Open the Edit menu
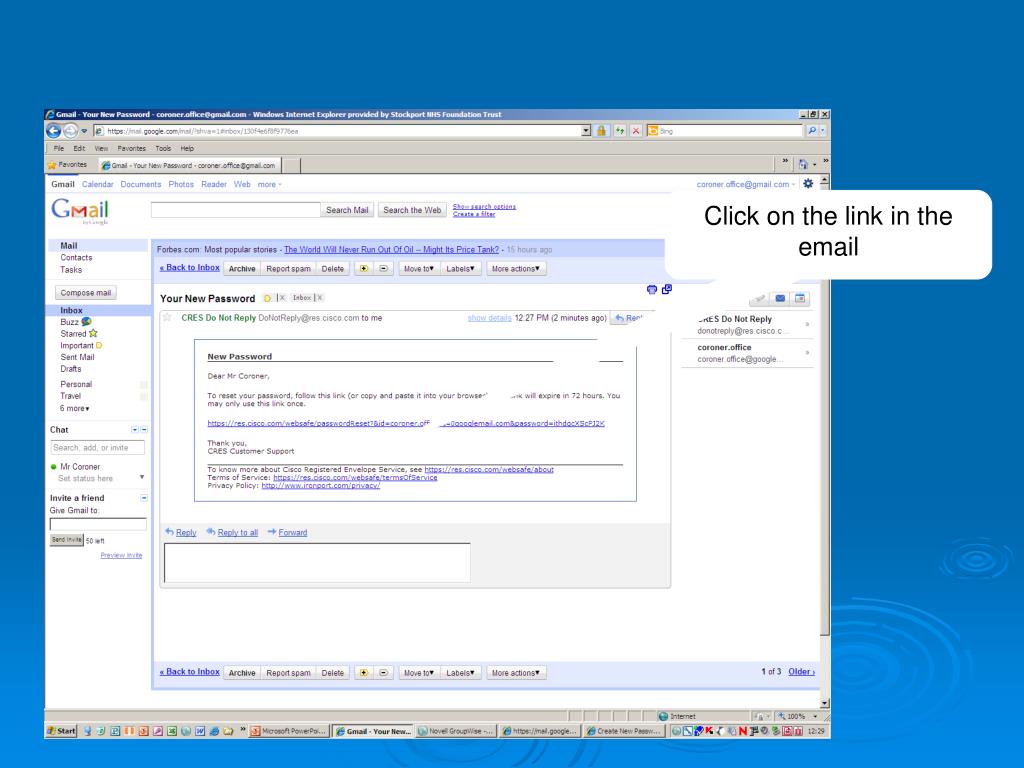The width and height of the screenshot is (1024, 768). click(79, 148)
